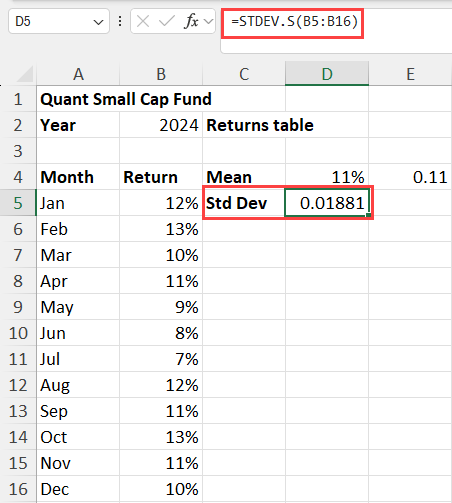The image size is (452, 503).
Task: Click cell E4 showing 0.11
Action: (410, 177)
